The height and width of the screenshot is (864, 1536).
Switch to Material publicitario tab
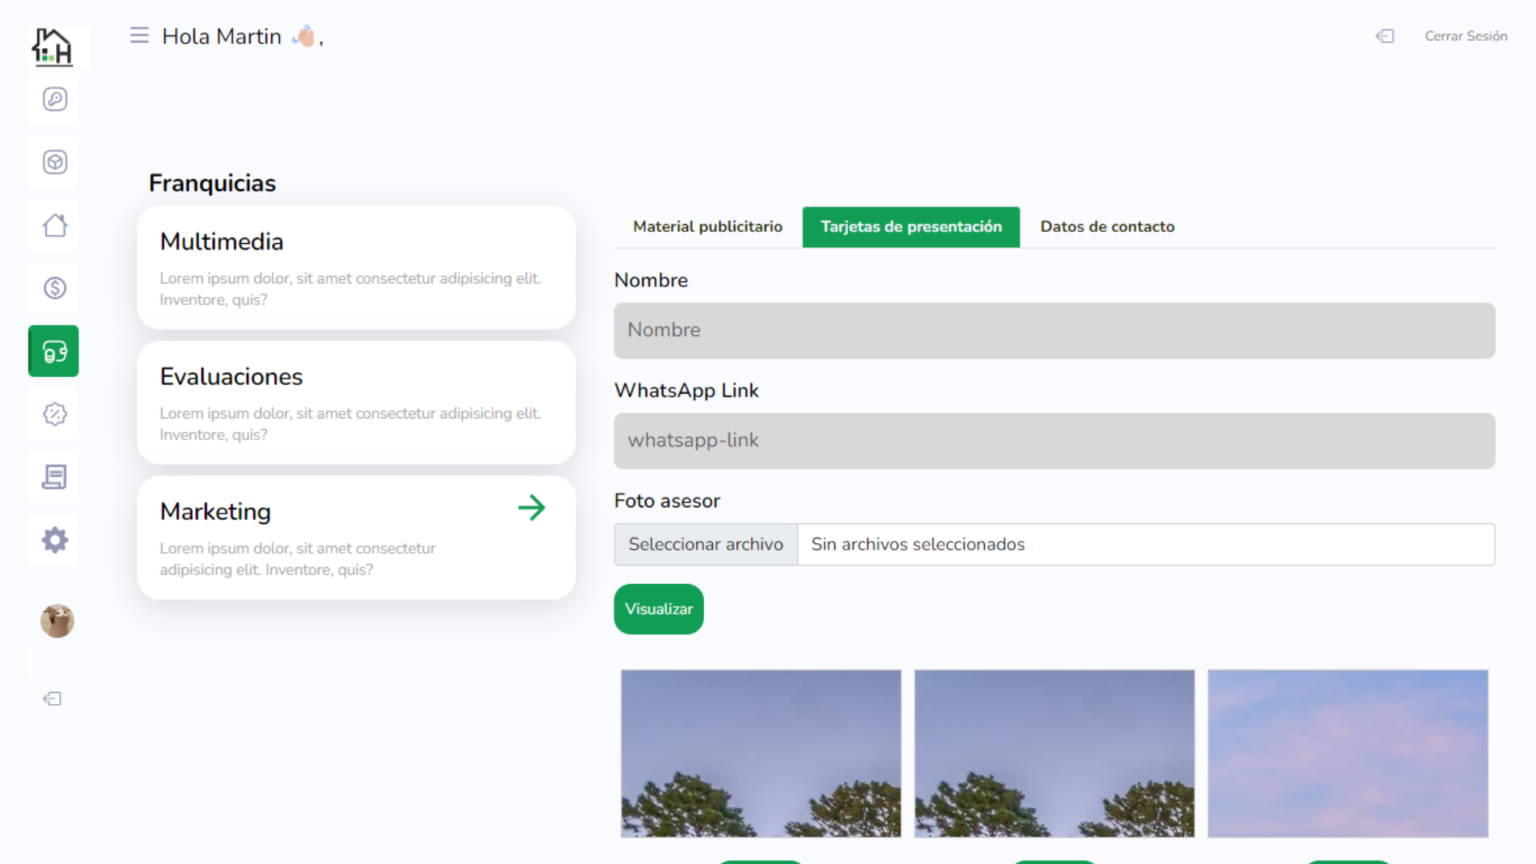[x=707, y=227]
